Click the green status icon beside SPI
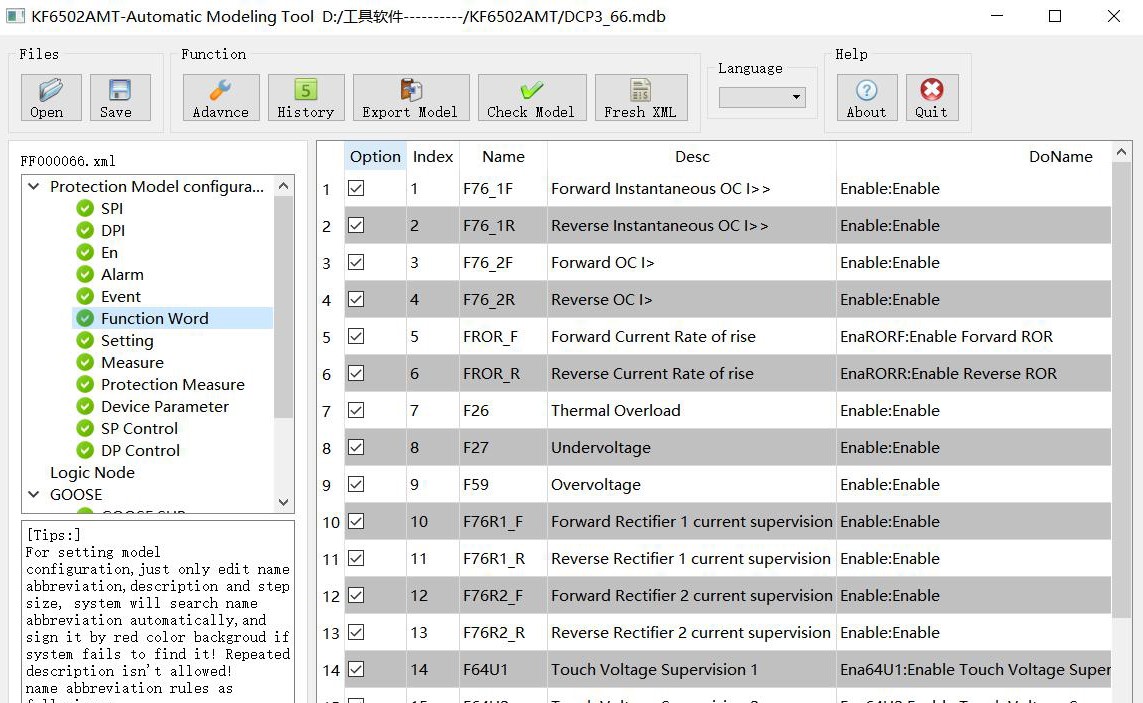Screen dimensions: 1143x703 coord(85,209)
